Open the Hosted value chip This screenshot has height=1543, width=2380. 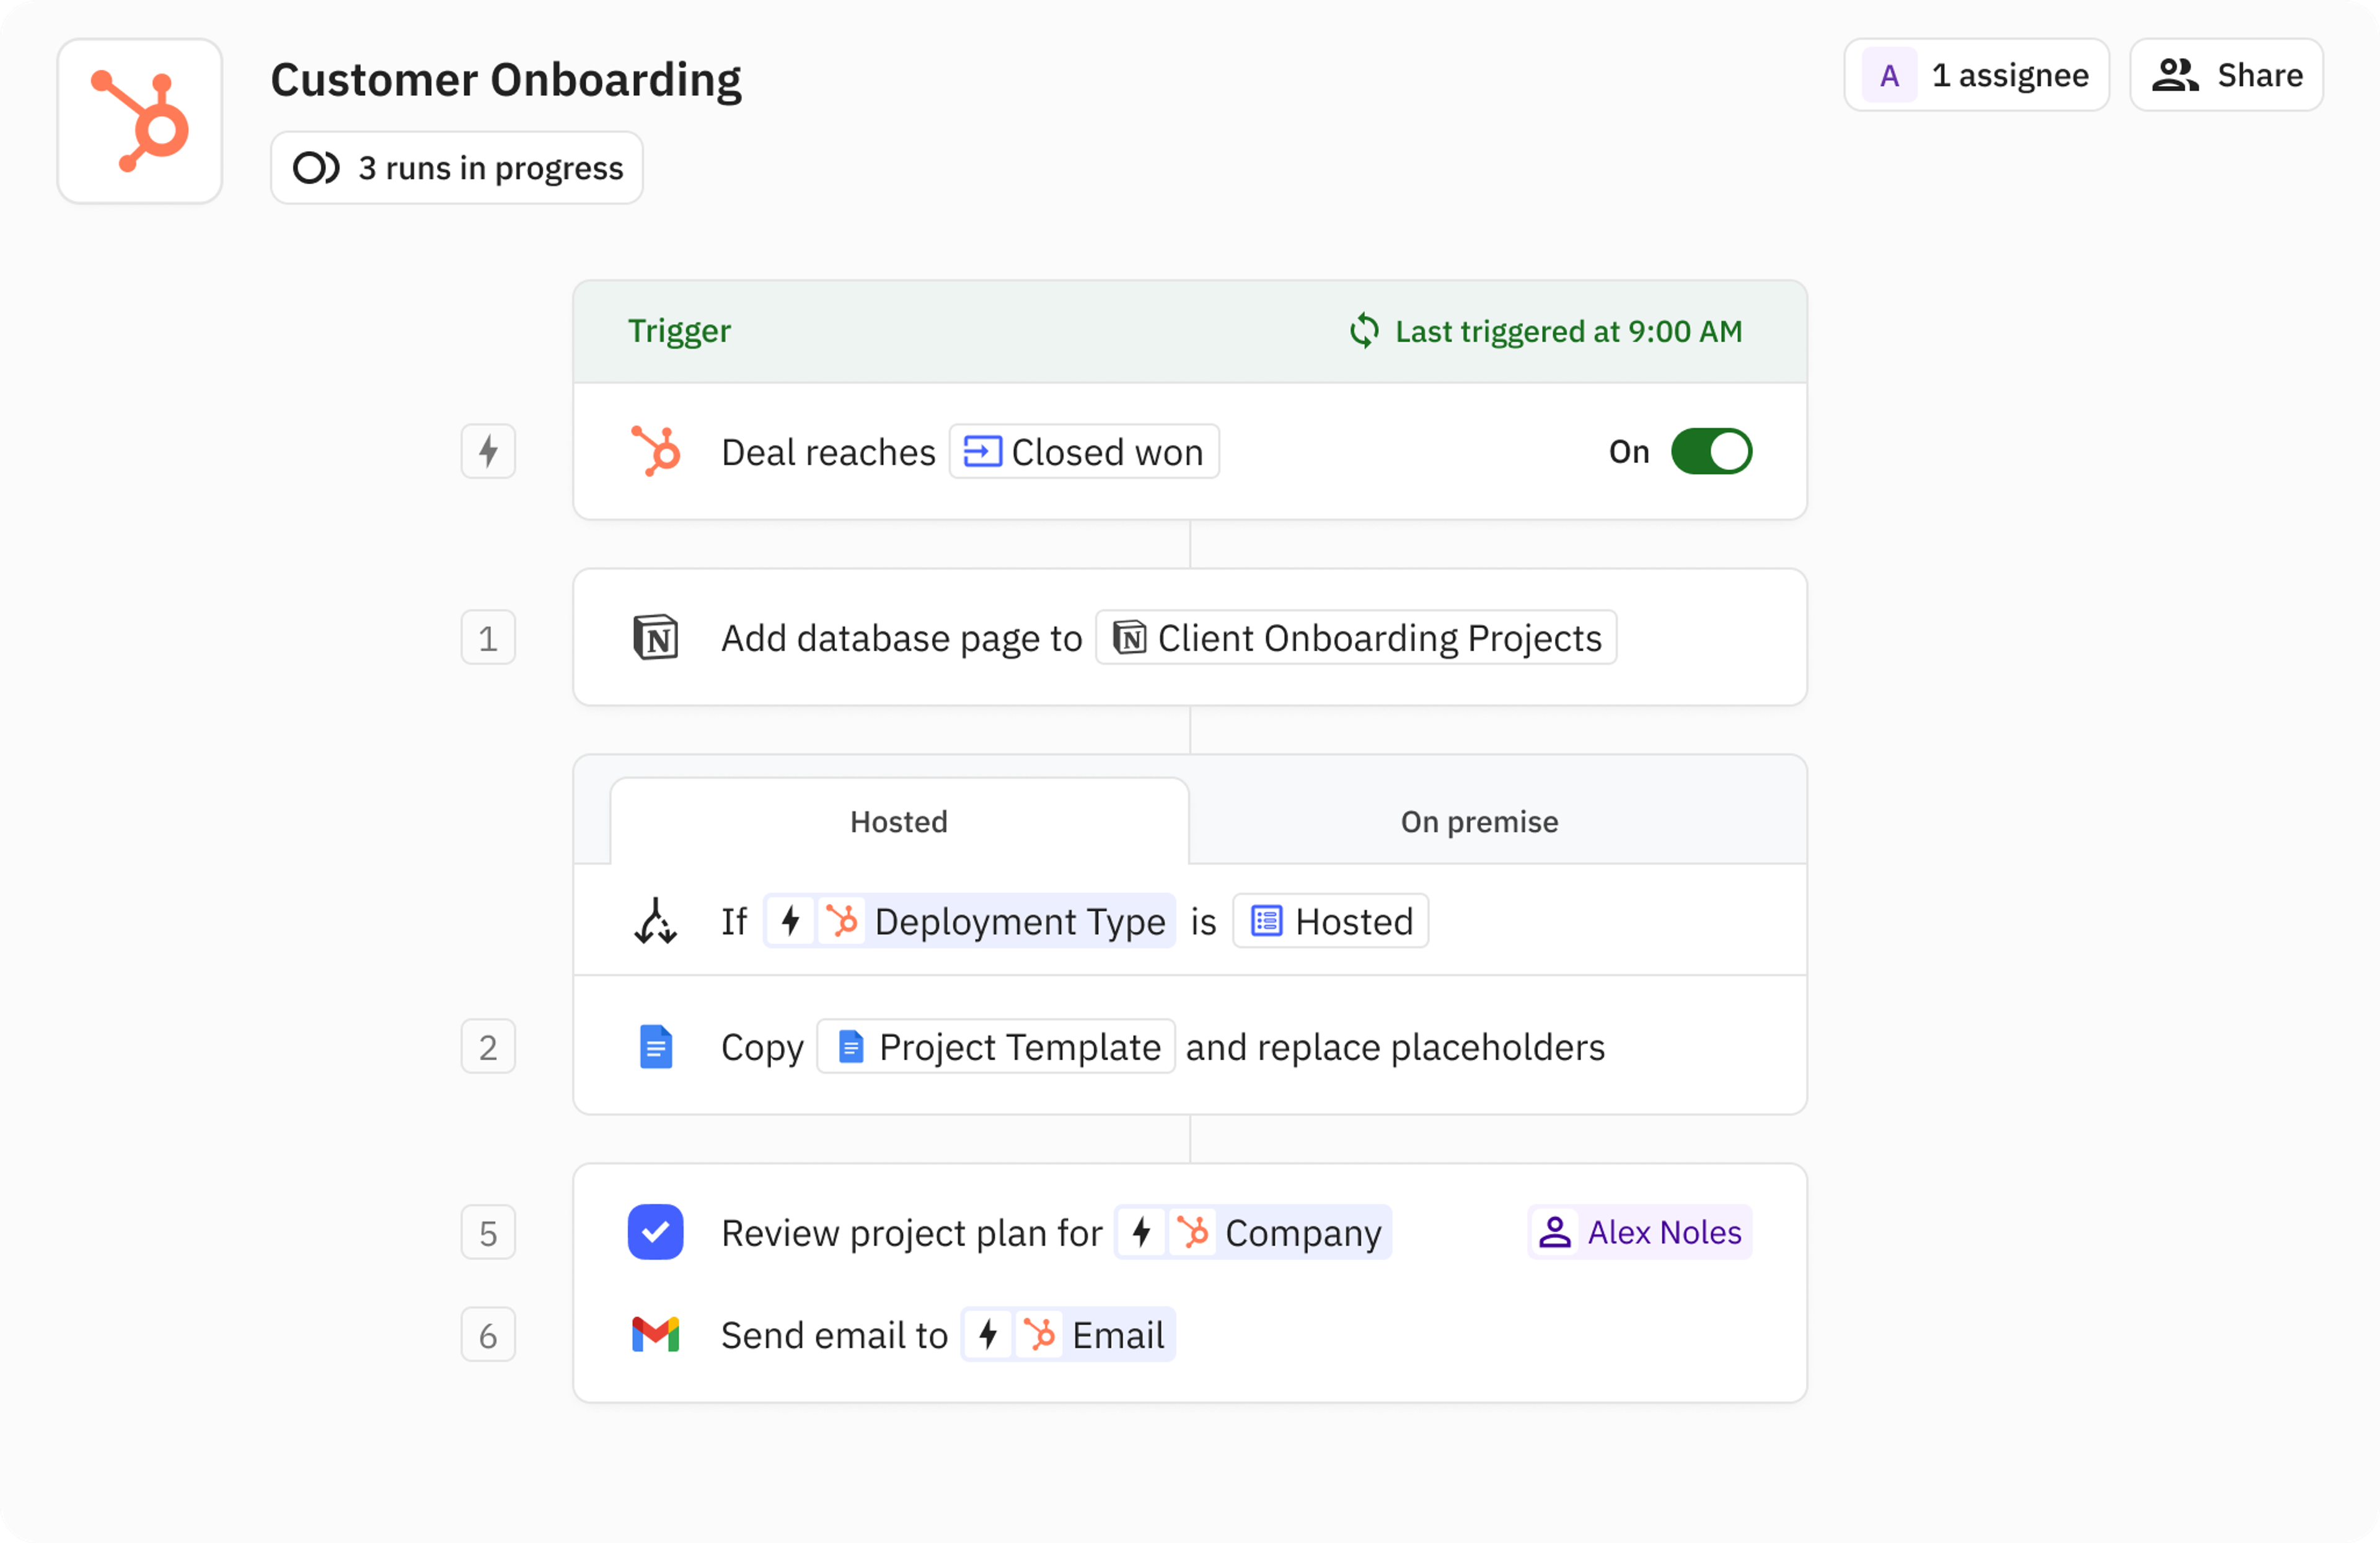tap(1330, 921)
